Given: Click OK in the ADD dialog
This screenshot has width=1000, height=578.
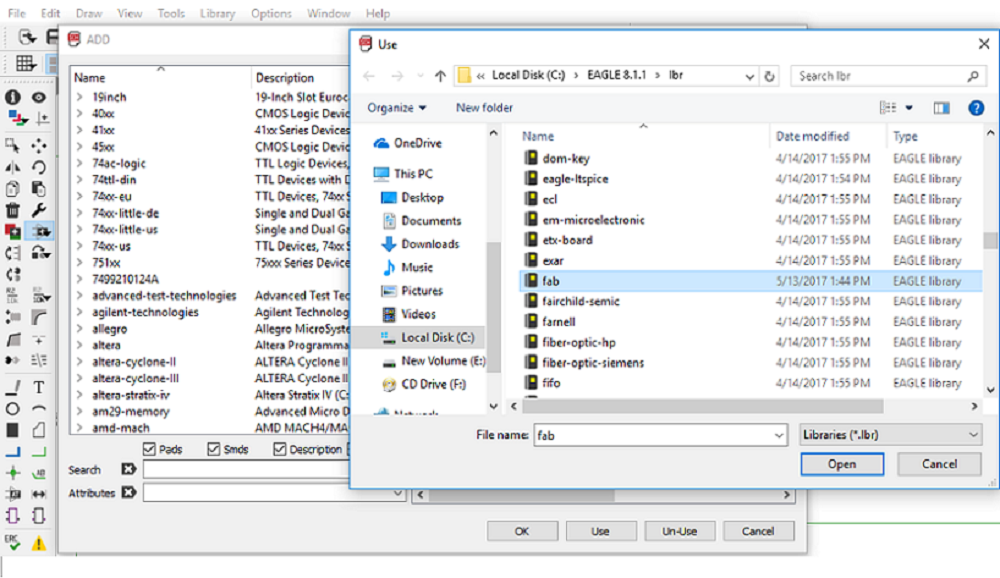Looking at the screenshot, I should pos(522,531).
